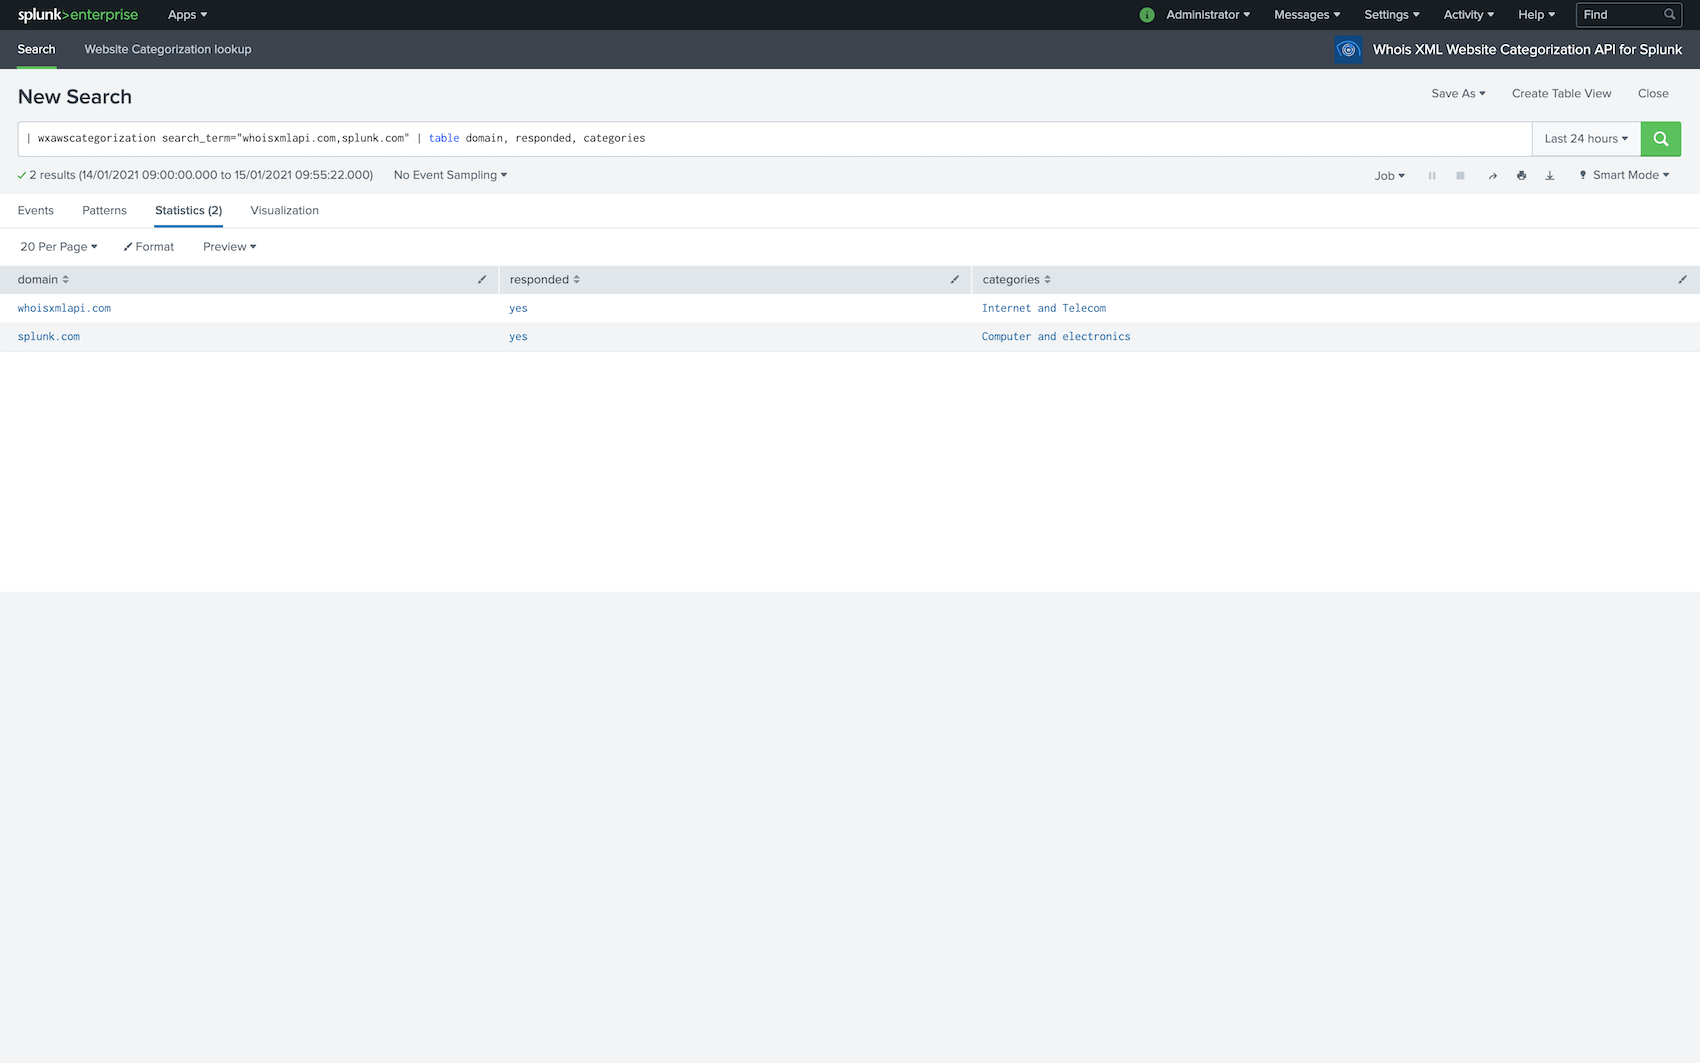The width and height of the screenshot is (1700, 1063).
Task: Click the Find box magnifier icon
Action: click(x=1669, y=15)
